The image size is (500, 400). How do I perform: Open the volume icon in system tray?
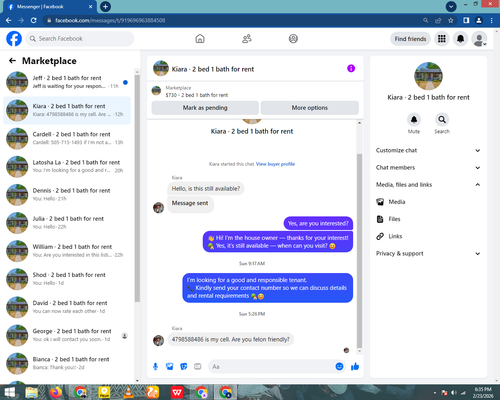click(x=454, y=393)
